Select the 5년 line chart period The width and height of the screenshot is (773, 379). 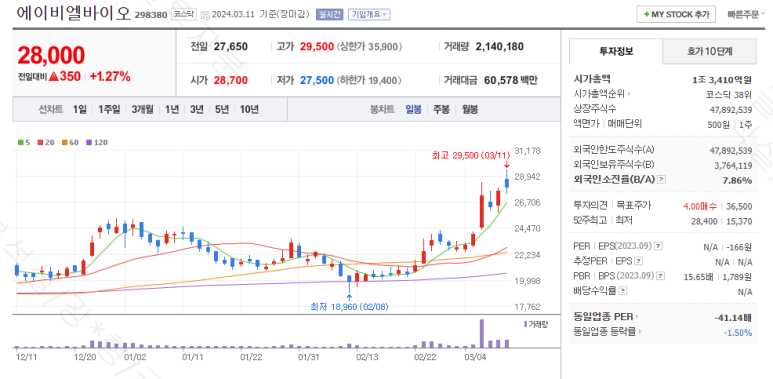point(221,109)
